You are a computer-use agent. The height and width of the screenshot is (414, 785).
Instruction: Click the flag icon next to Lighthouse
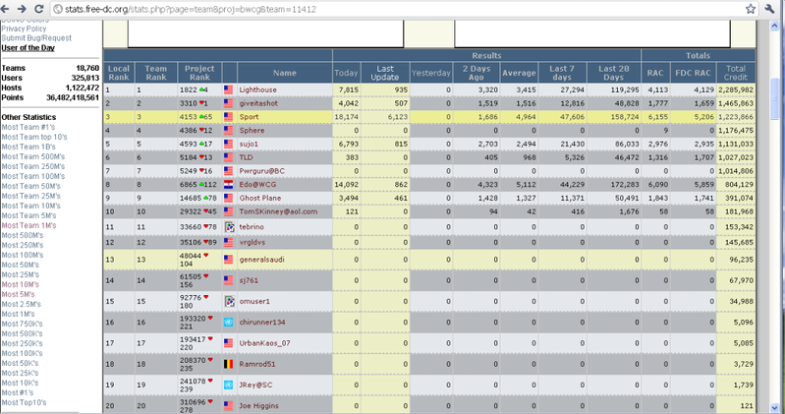[229, 89]
